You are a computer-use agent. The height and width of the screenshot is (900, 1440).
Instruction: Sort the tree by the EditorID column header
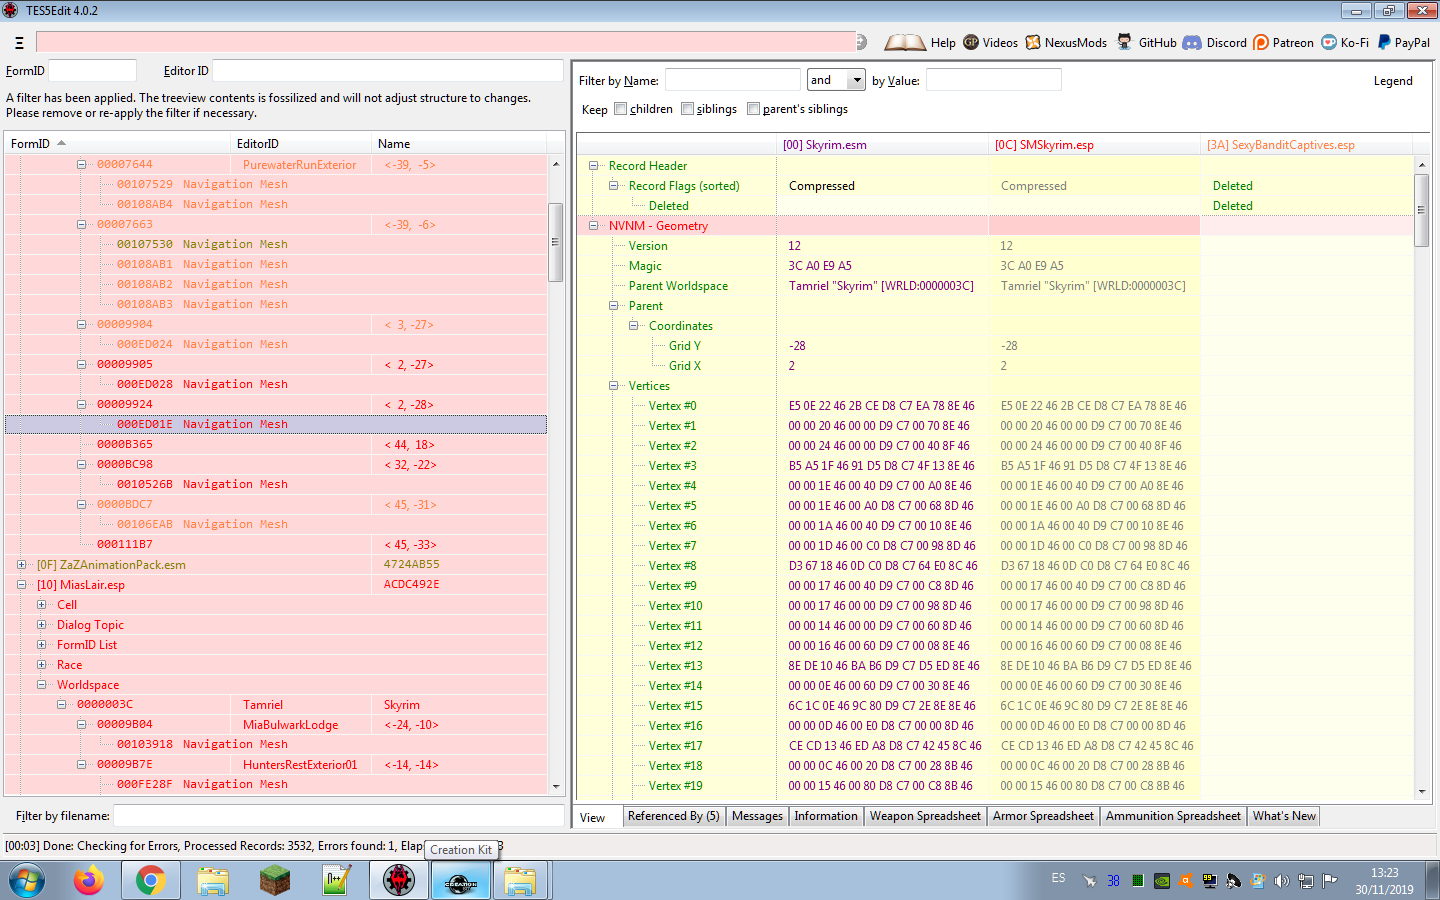coord(301,144)
